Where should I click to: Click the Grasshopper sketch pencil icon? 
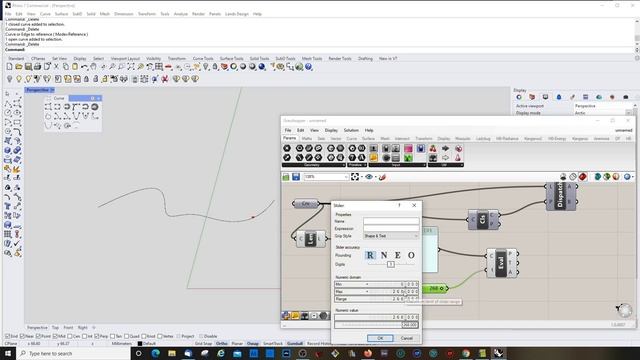382,177
